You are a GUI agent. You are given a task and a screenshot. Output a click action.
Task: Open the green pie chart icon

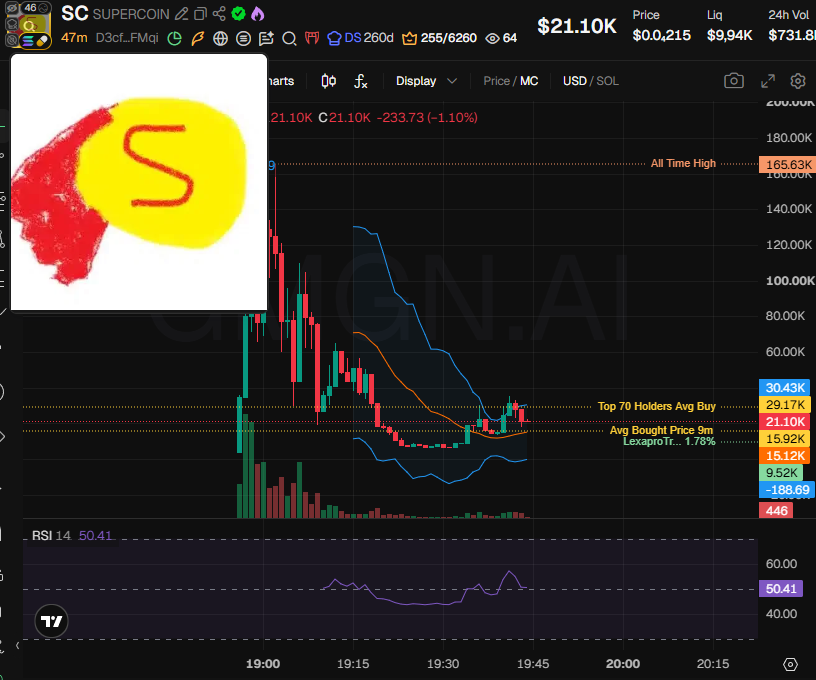click(x=174, y=38)
